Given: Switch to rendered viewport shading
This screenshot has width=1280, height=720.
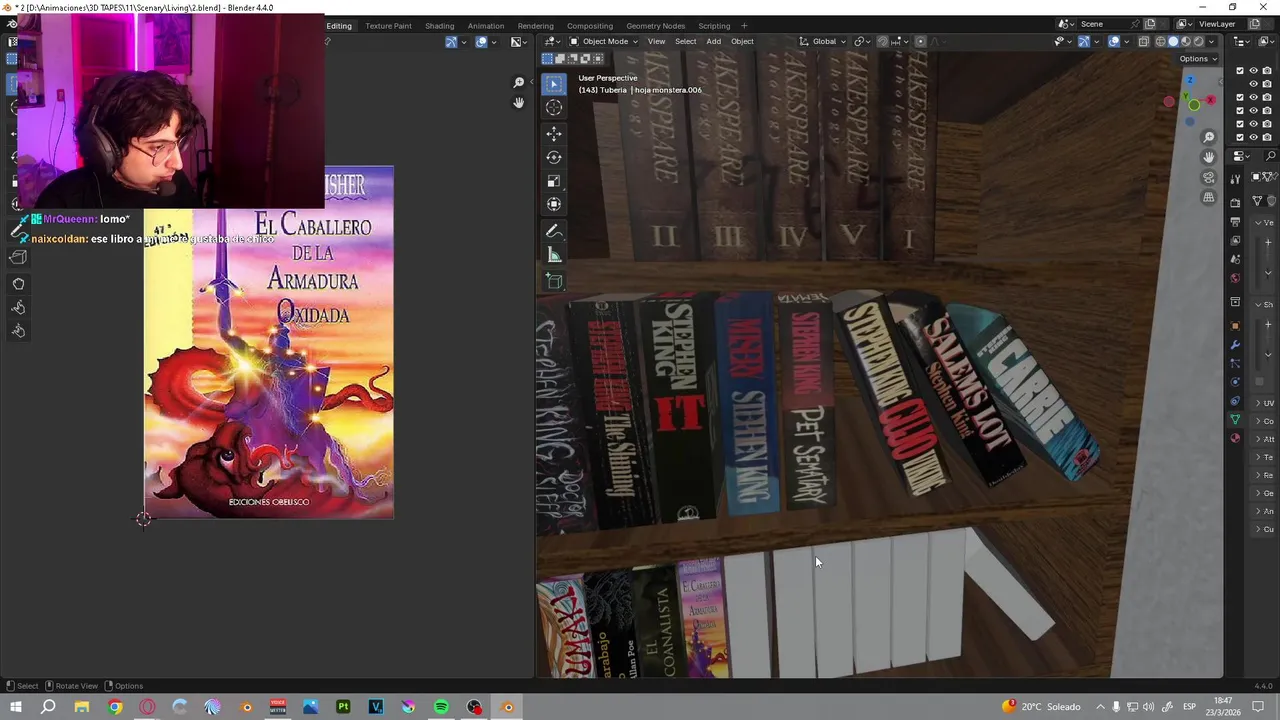Looking at the screenshot, I should pos(1199,41).
